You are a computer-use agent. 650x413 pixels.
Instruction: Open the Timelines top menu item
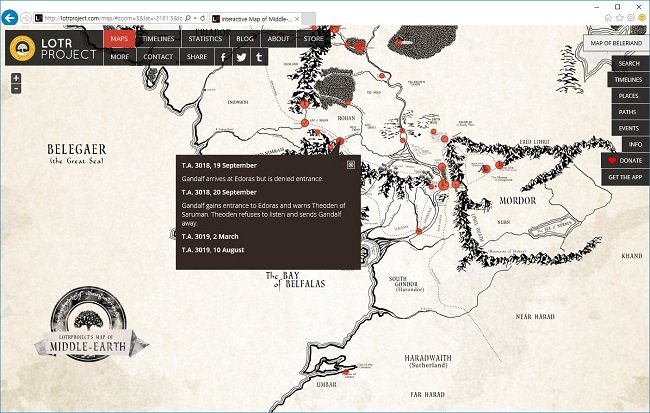(158, 39)
